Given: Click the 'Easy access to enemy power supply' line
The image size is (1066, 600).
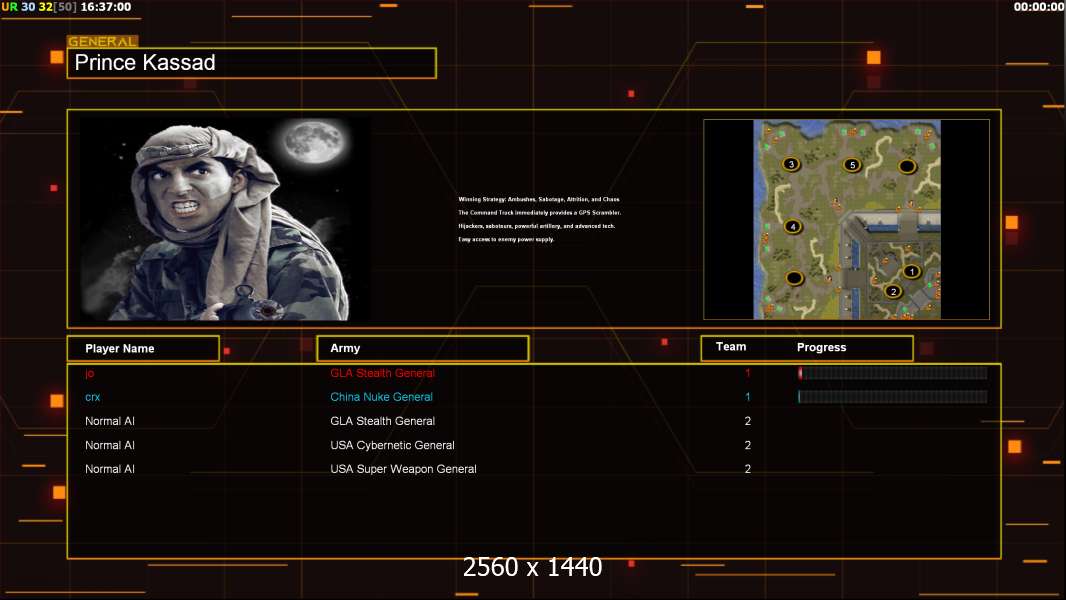Looking at the screenshot, I should [506, 239].
